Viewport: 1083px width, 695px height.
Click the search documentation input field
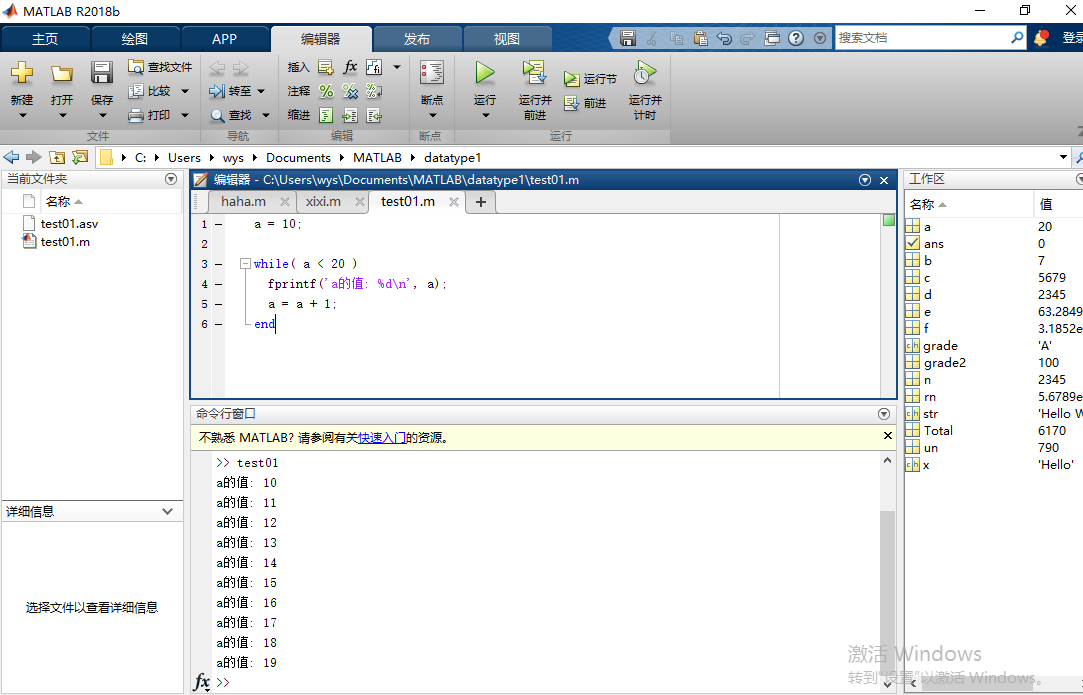(x=922, y=38)
